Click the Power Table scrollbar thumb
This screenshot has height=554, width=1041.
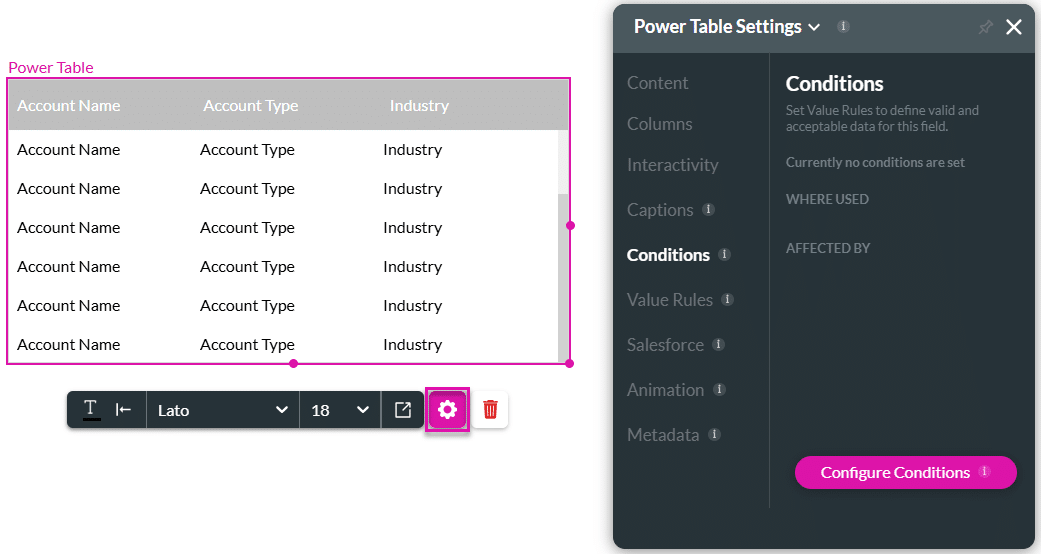coord(563,276)
